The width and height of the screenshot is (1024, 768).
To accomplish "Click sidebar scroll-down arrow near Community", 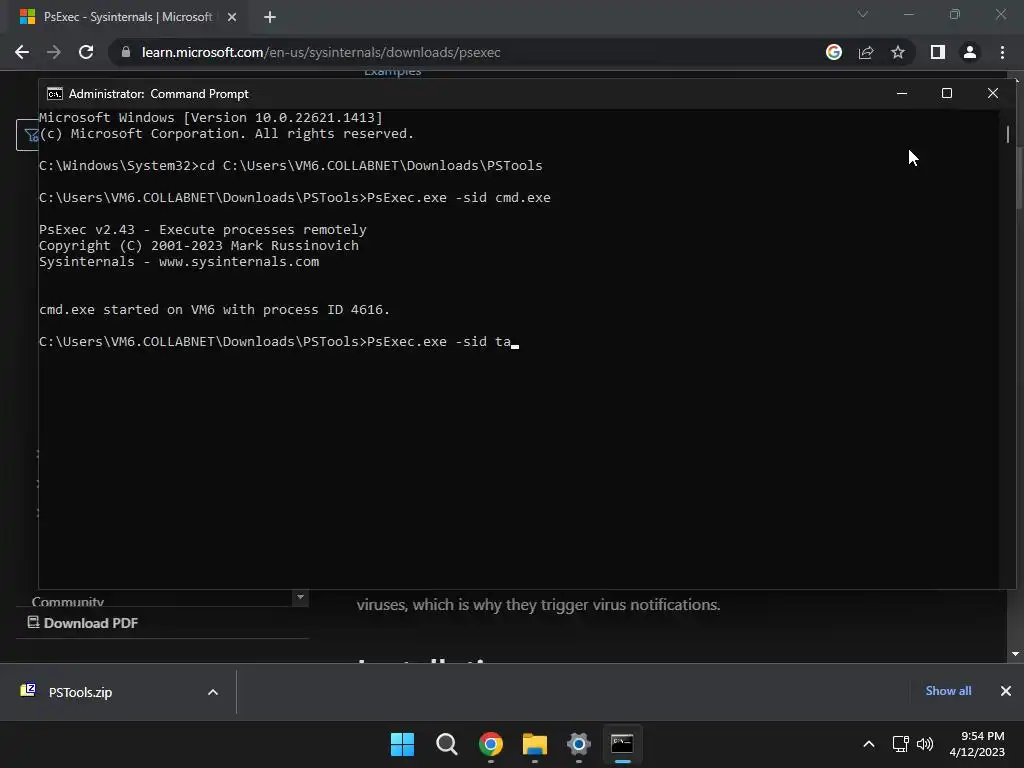I will [x=300, y=597].
